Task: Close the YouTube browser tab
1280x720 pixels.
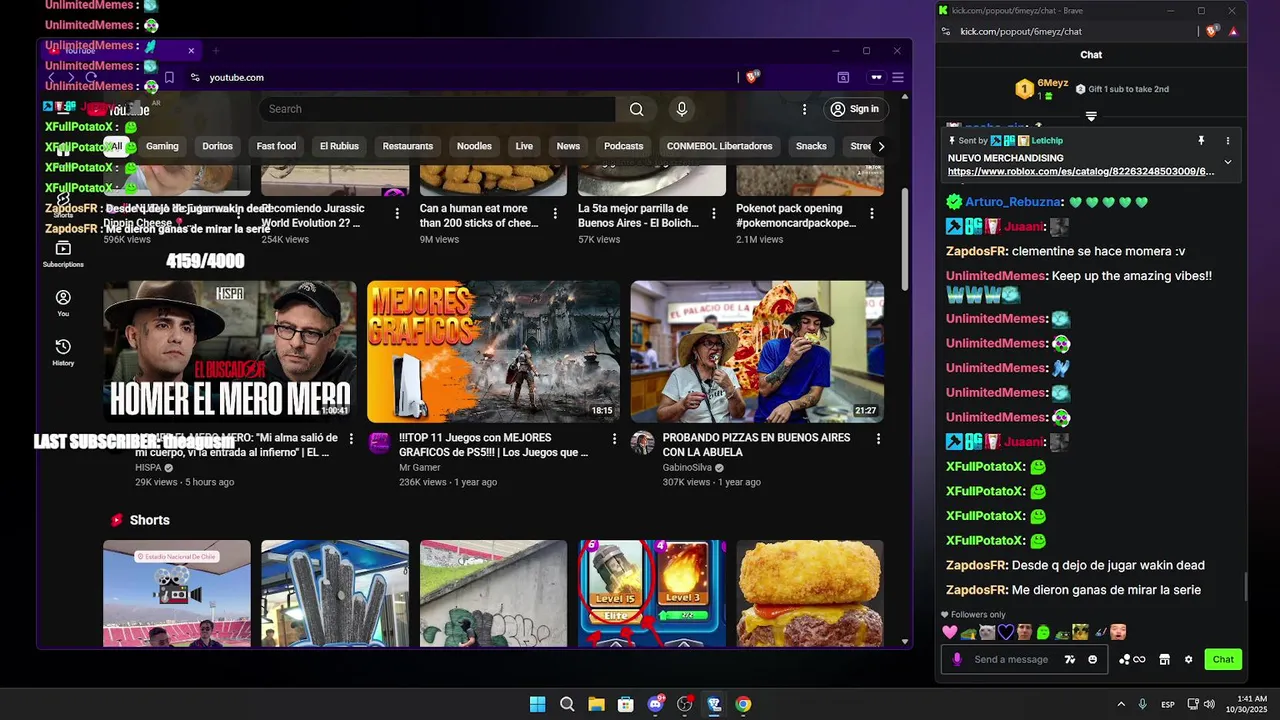Action: (191, 51)
